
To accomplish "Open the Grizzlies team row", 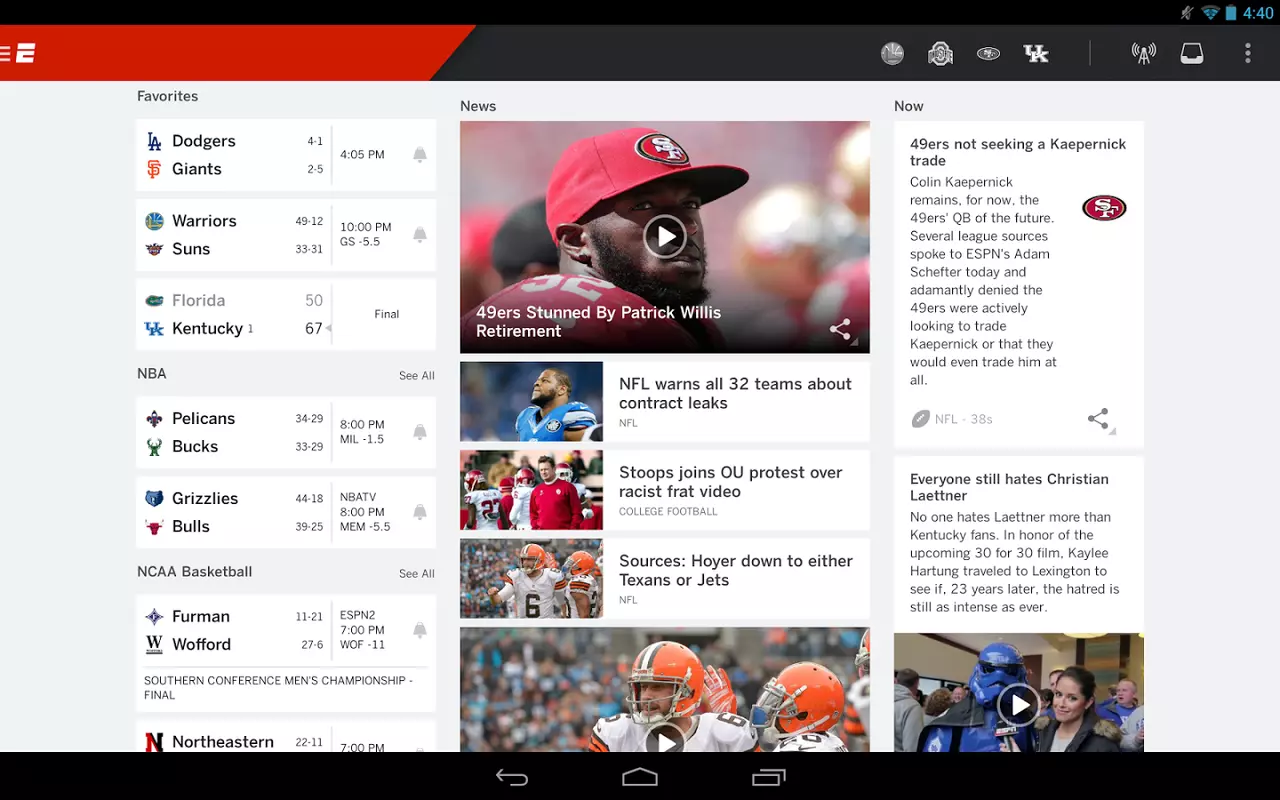I will tap(234, 498).
